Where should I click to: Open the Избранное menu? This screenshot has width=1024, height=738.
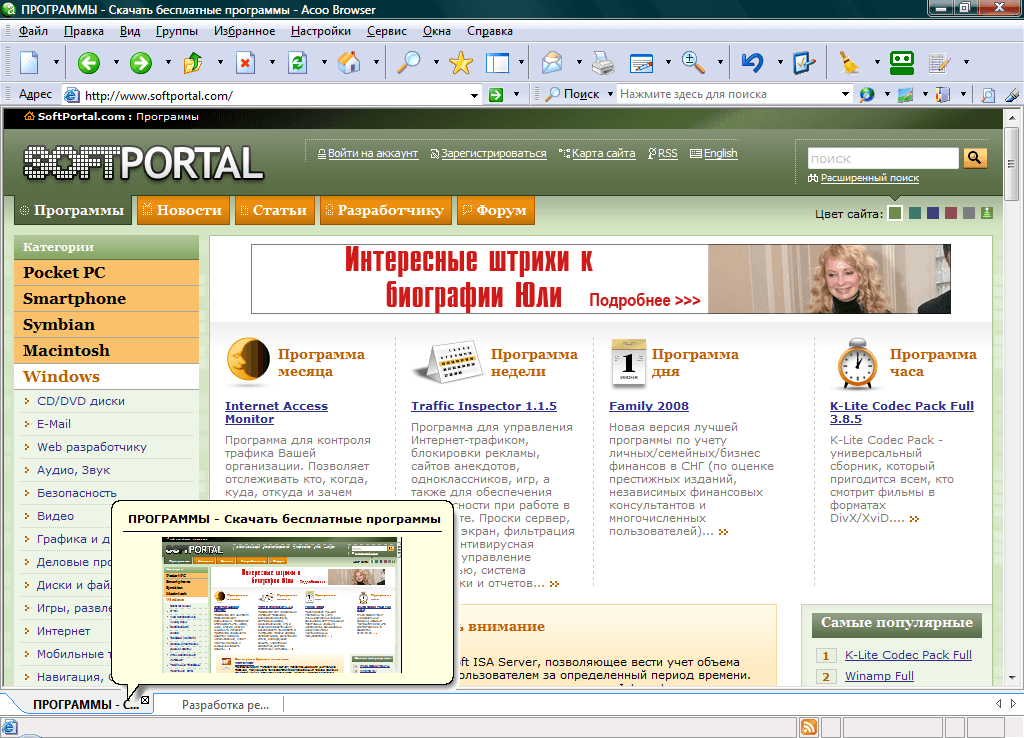point(244,31)
